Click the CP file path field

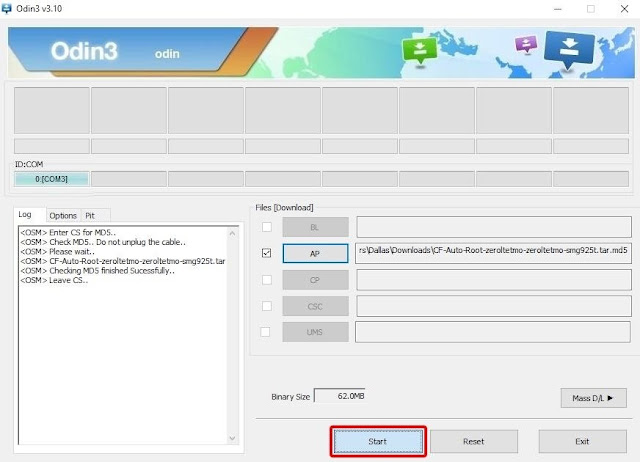[x=494, y=280]
